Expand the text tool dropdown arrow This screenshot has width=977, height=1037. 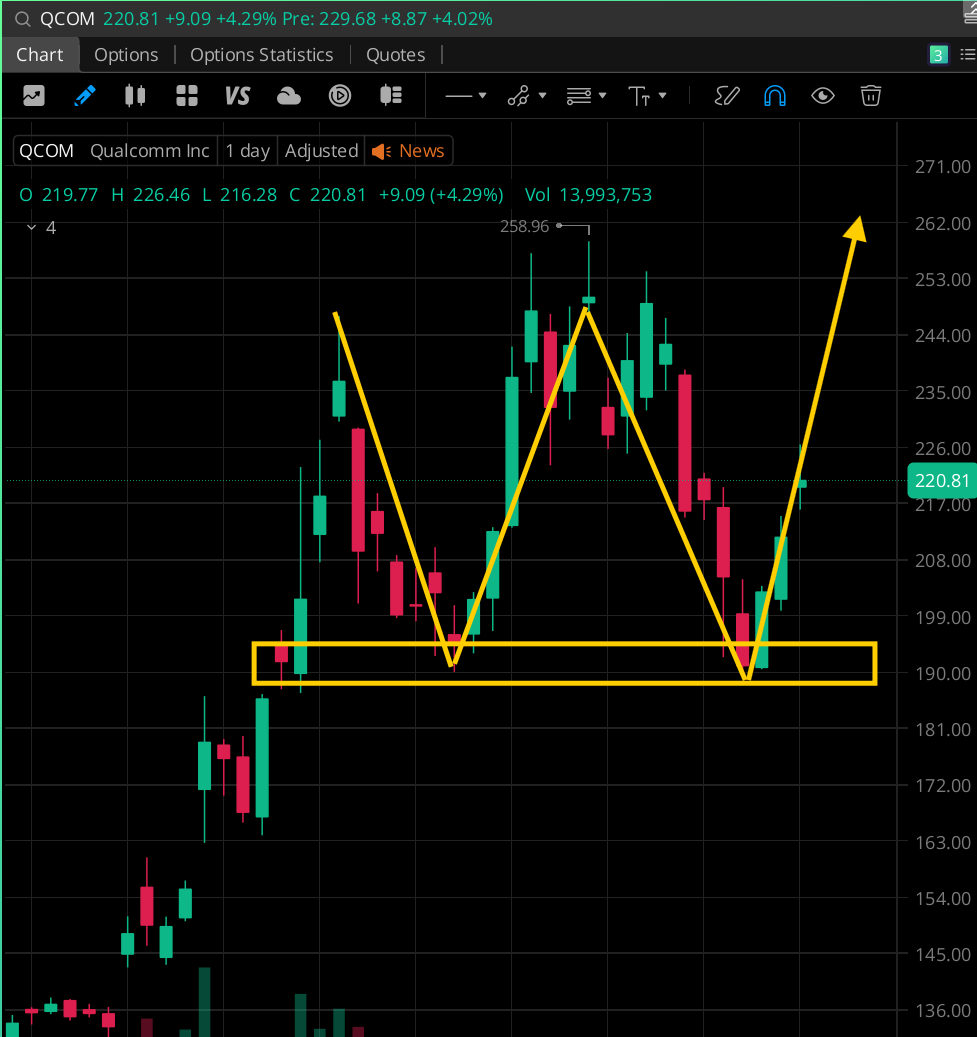click(662, 96)
